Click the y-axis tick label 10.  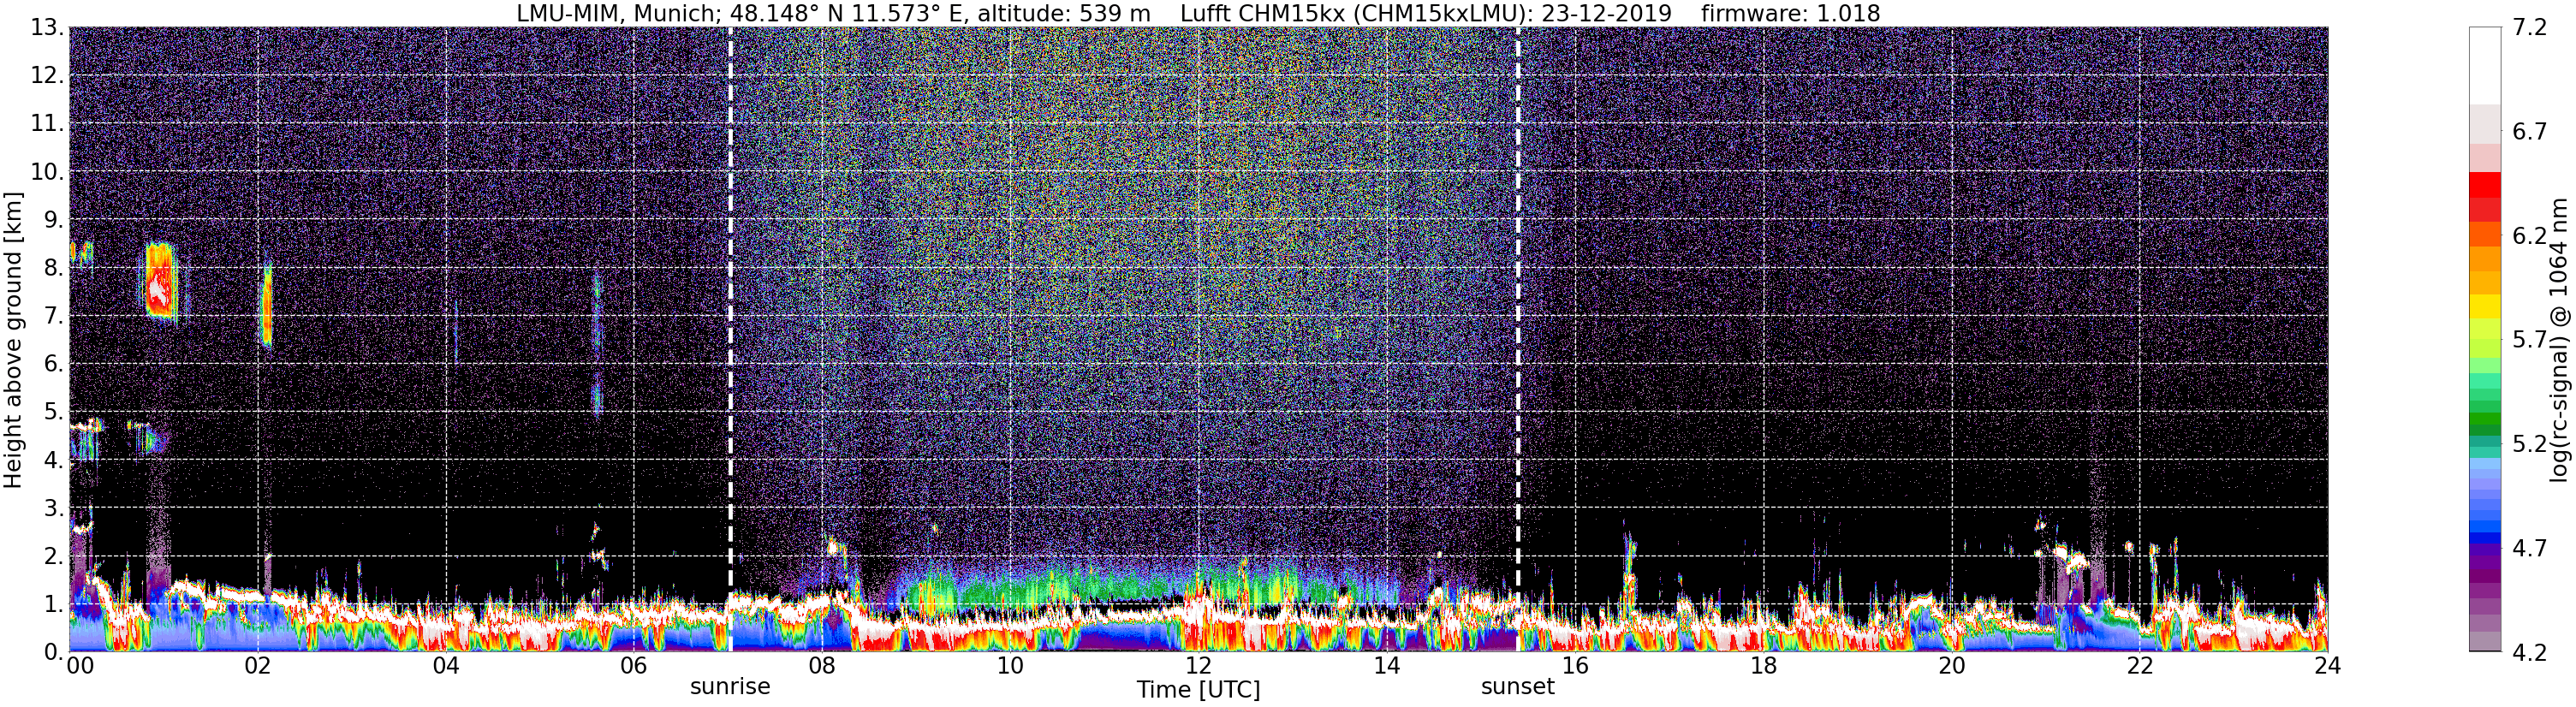point(47,172)
